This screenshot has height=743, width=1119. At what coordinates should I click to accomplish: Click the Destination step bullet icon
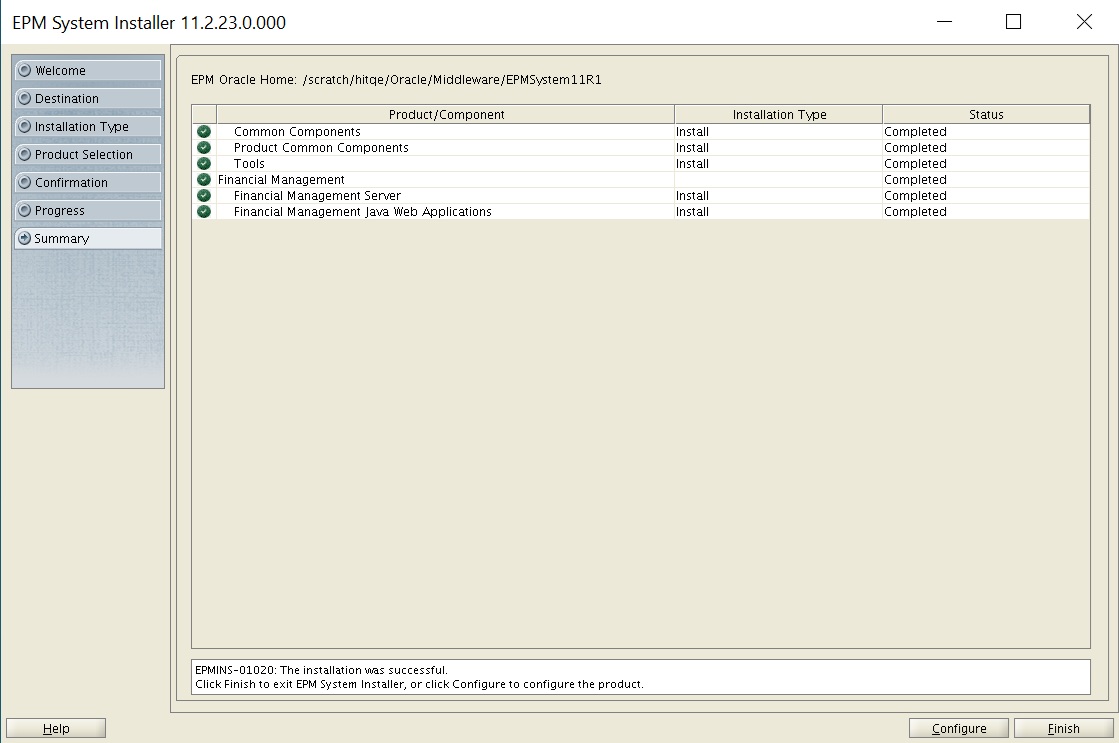pos(25,98)
